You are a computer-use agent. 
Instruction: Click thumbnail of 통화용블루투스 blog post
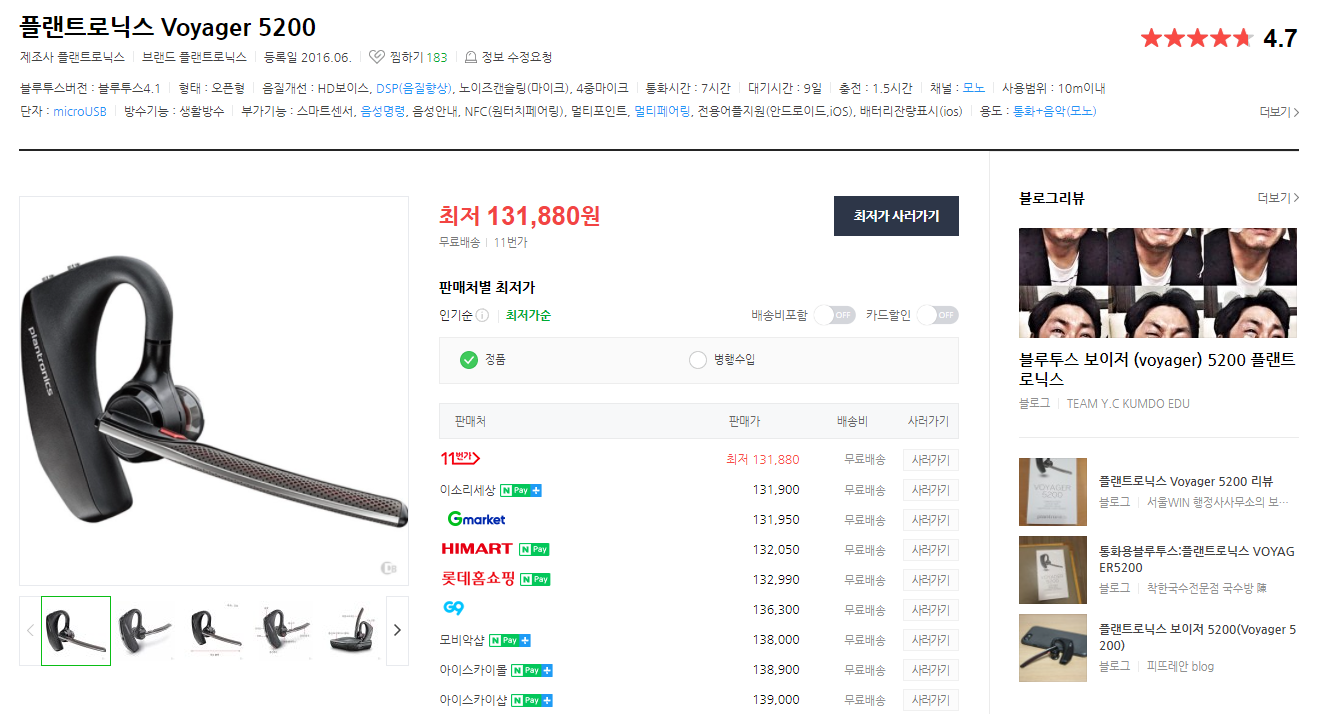[x=1053, y=570]
